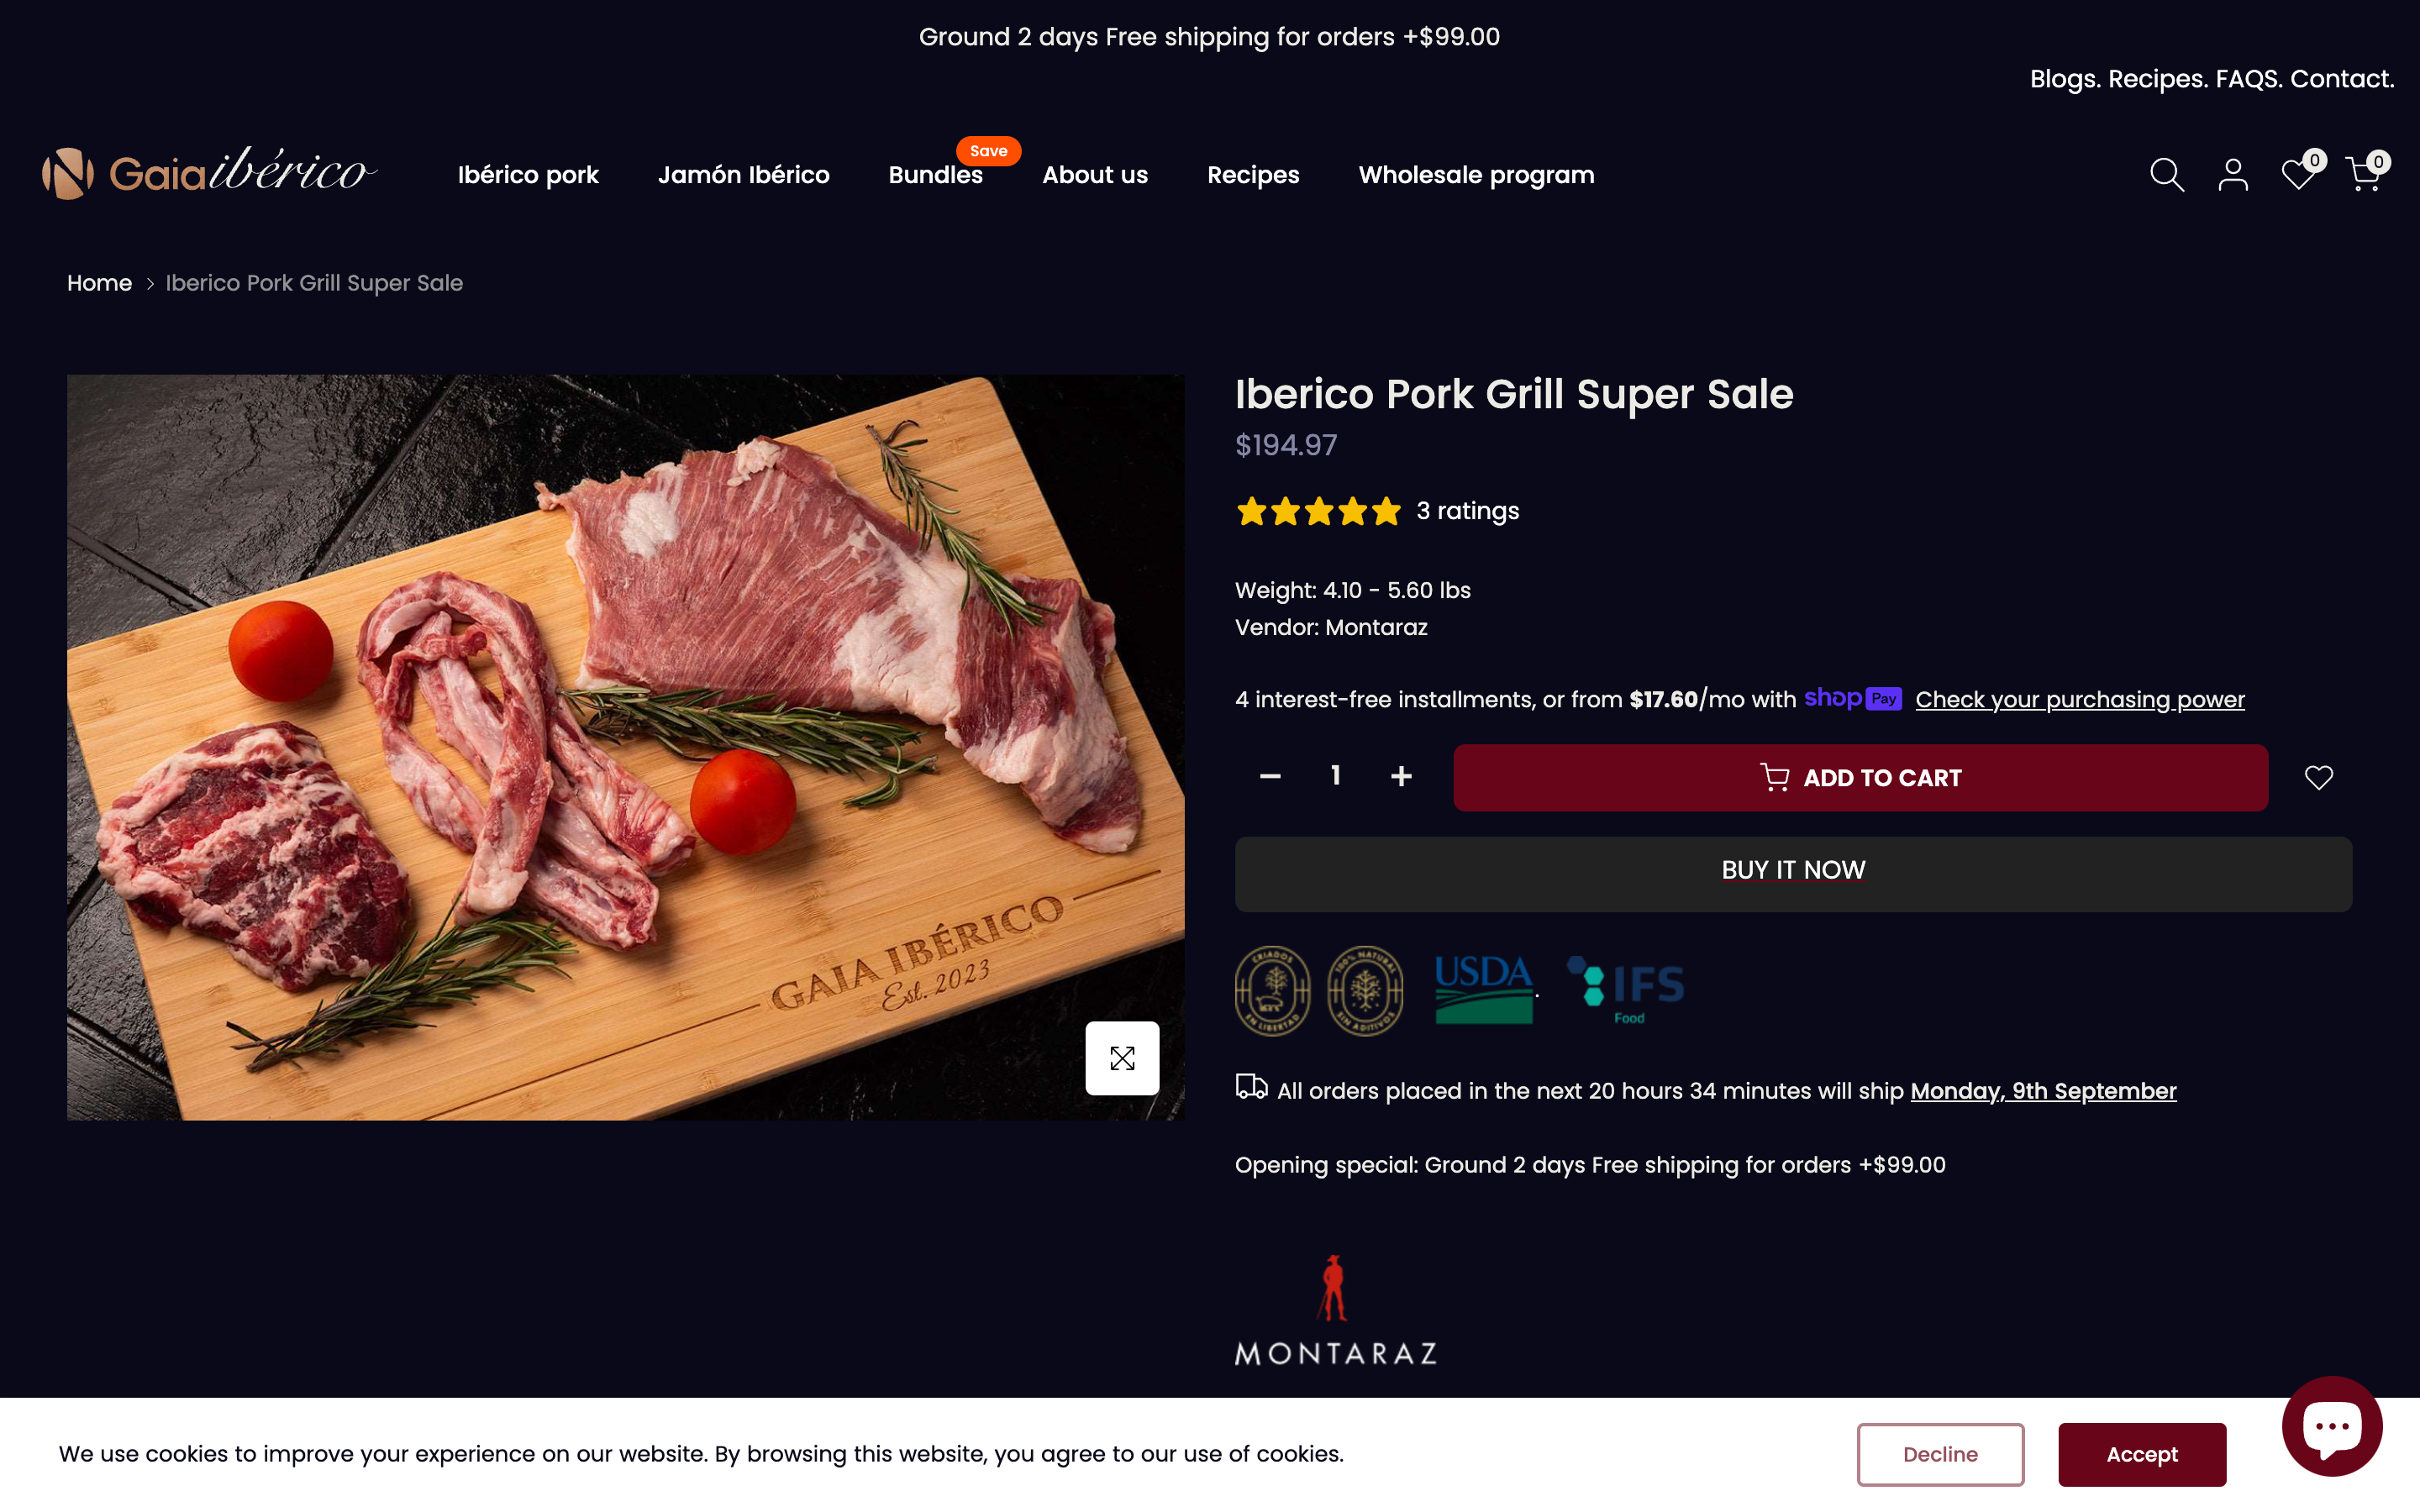Decline the cookie notice
Viewport: 2420px width, 1512px height.
pos(1940,1454)
